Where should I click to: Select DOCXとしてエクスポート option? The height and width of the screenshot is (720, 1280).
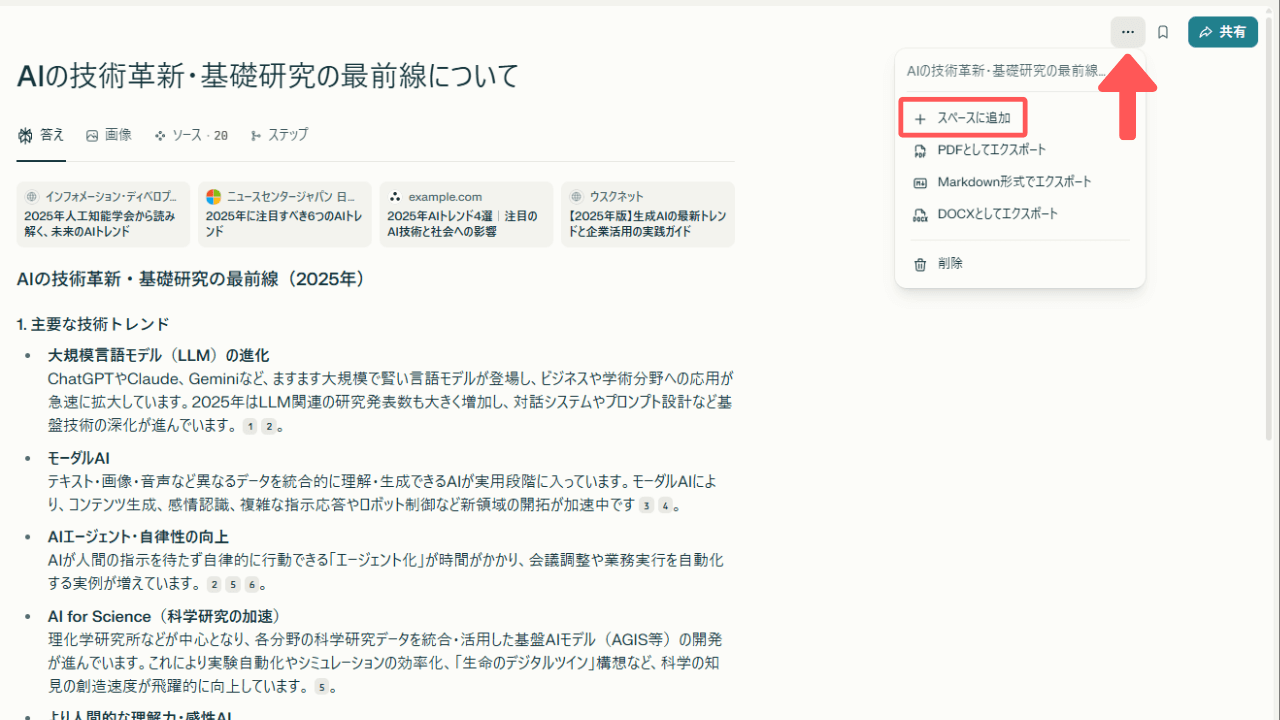coord(996,214)
